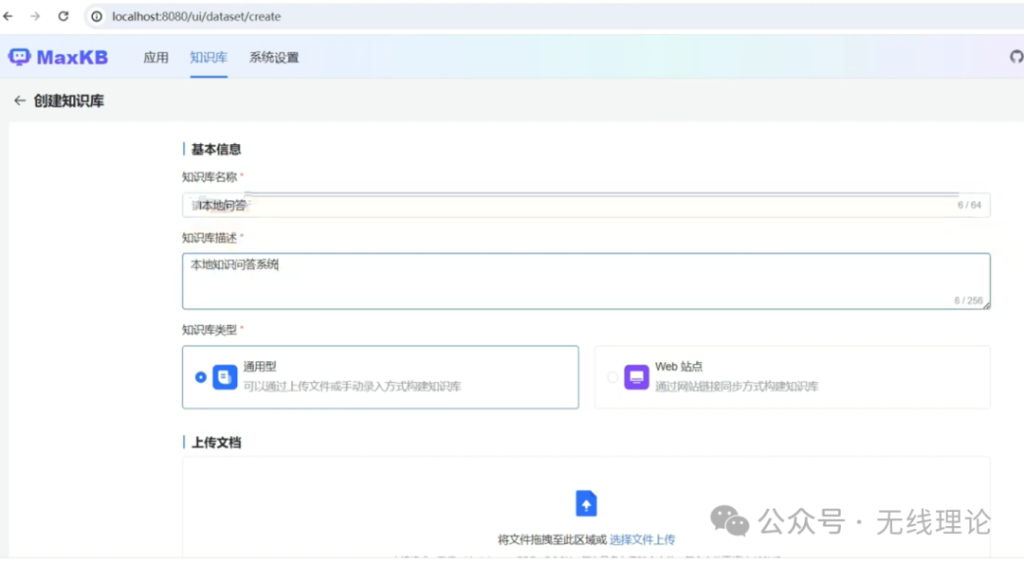
Task: Click the 选择文件上传 link
Action: click(642, 539)
